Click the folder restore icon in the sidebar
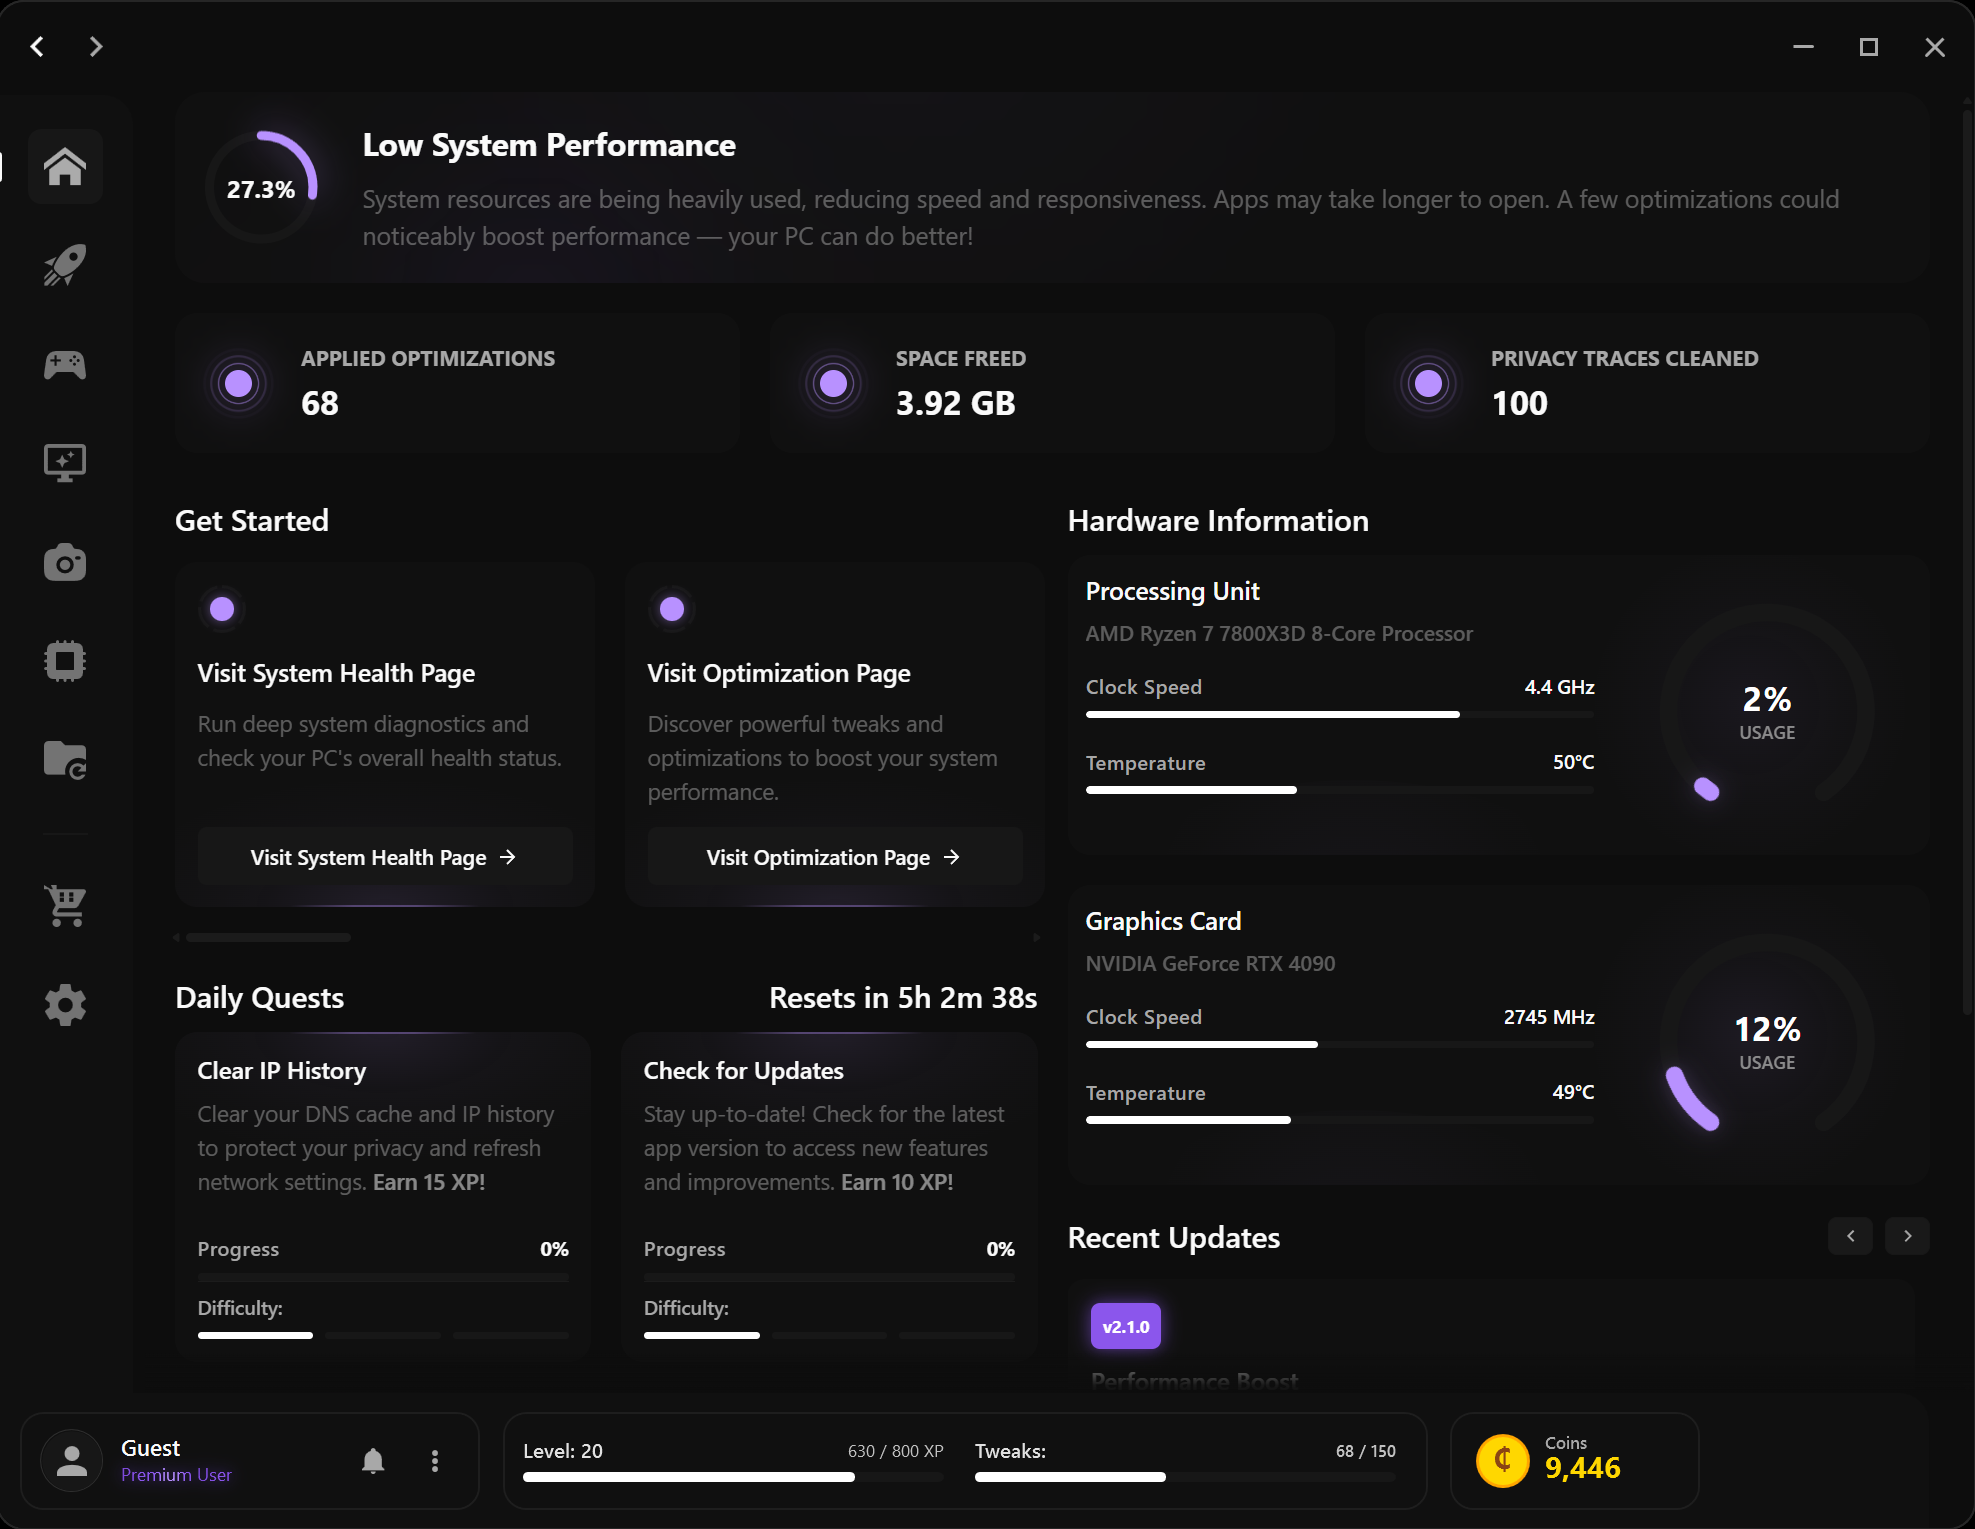The height and width of the screenshot is (1529, 1975). pos(64,760)
